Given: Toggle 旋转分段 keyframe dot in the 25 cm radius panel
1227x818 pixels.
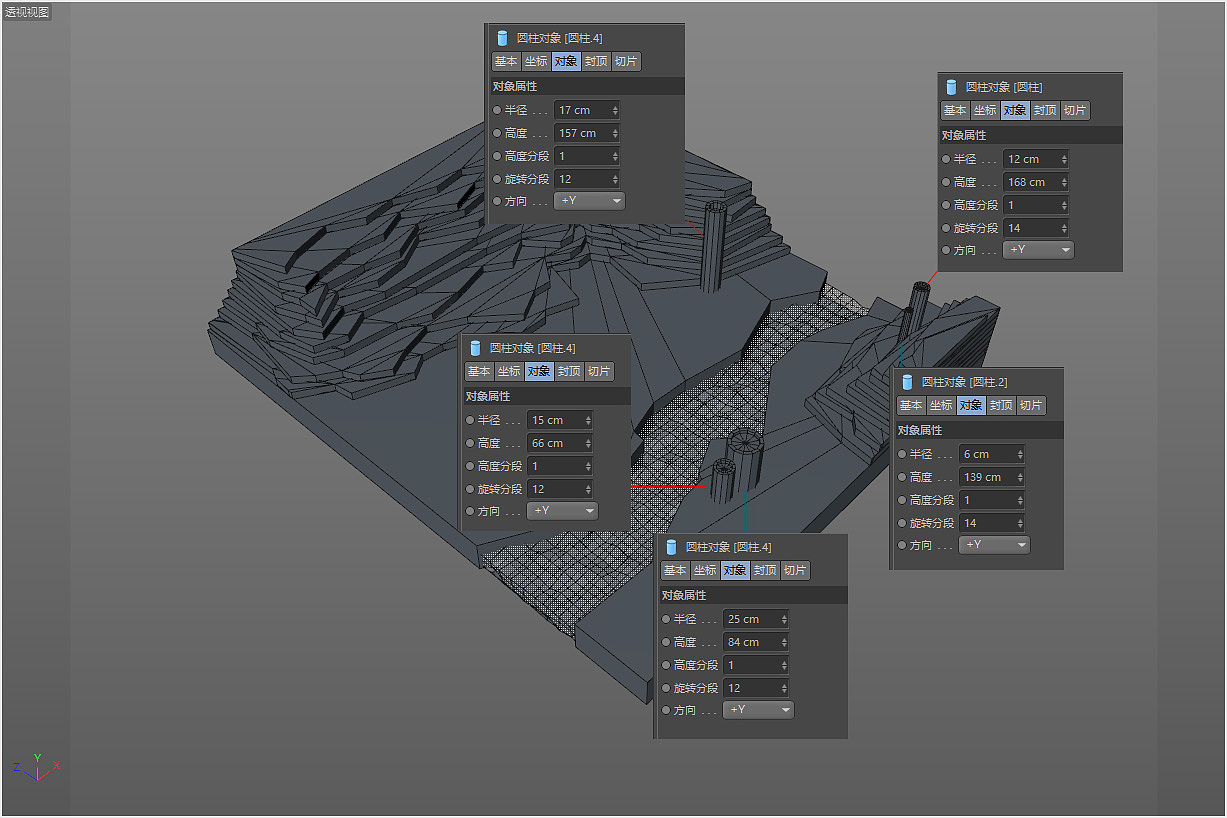Looking at the screenshot, I should click(666, 688).
